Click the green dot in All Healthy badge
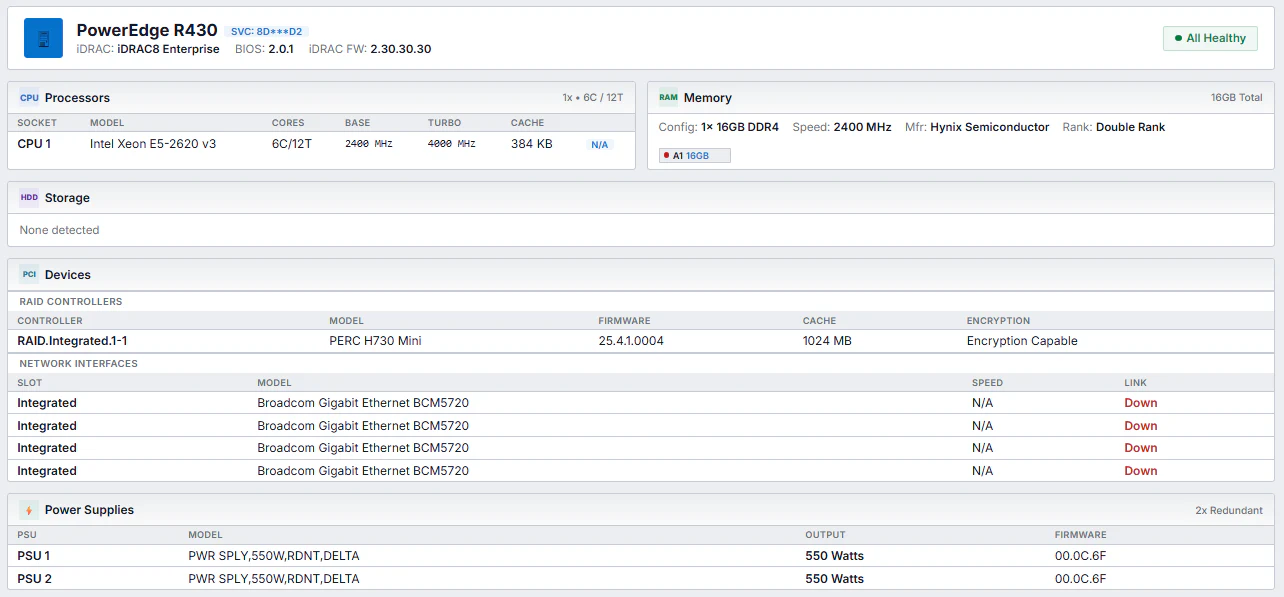The image size is (1284, 597). [x=1178, y=38]
